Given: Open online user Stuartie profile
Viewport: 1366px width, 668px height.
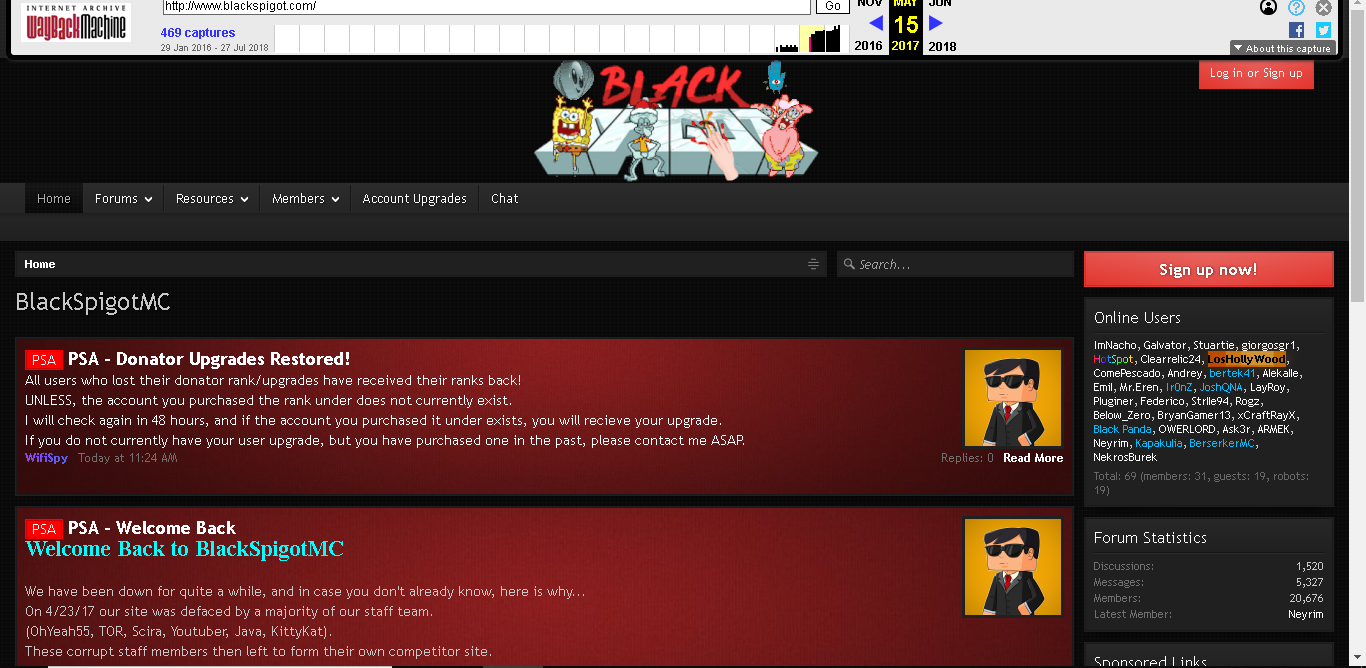Looking at the screenshot, I should click(x=1214, y=345).
